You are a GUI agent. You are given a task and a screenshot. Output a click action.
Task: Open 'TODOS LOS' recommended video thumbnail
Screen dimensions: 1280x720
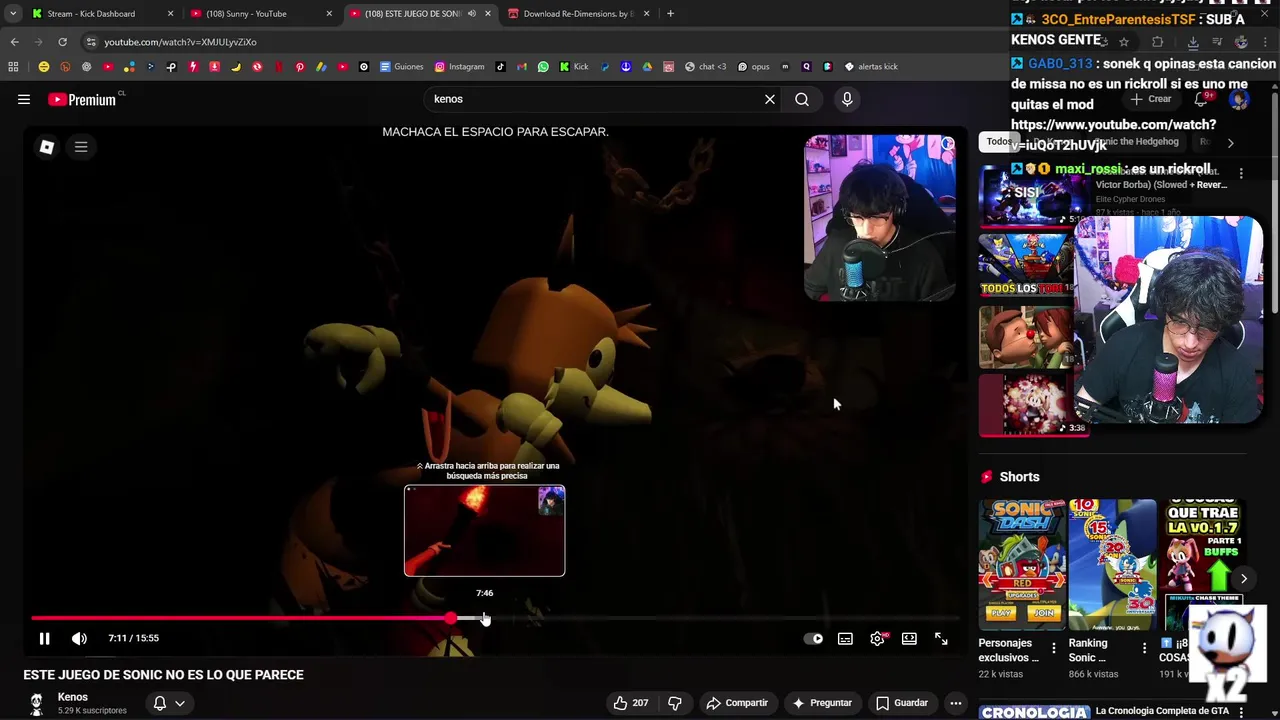[x=1026, y=264]
